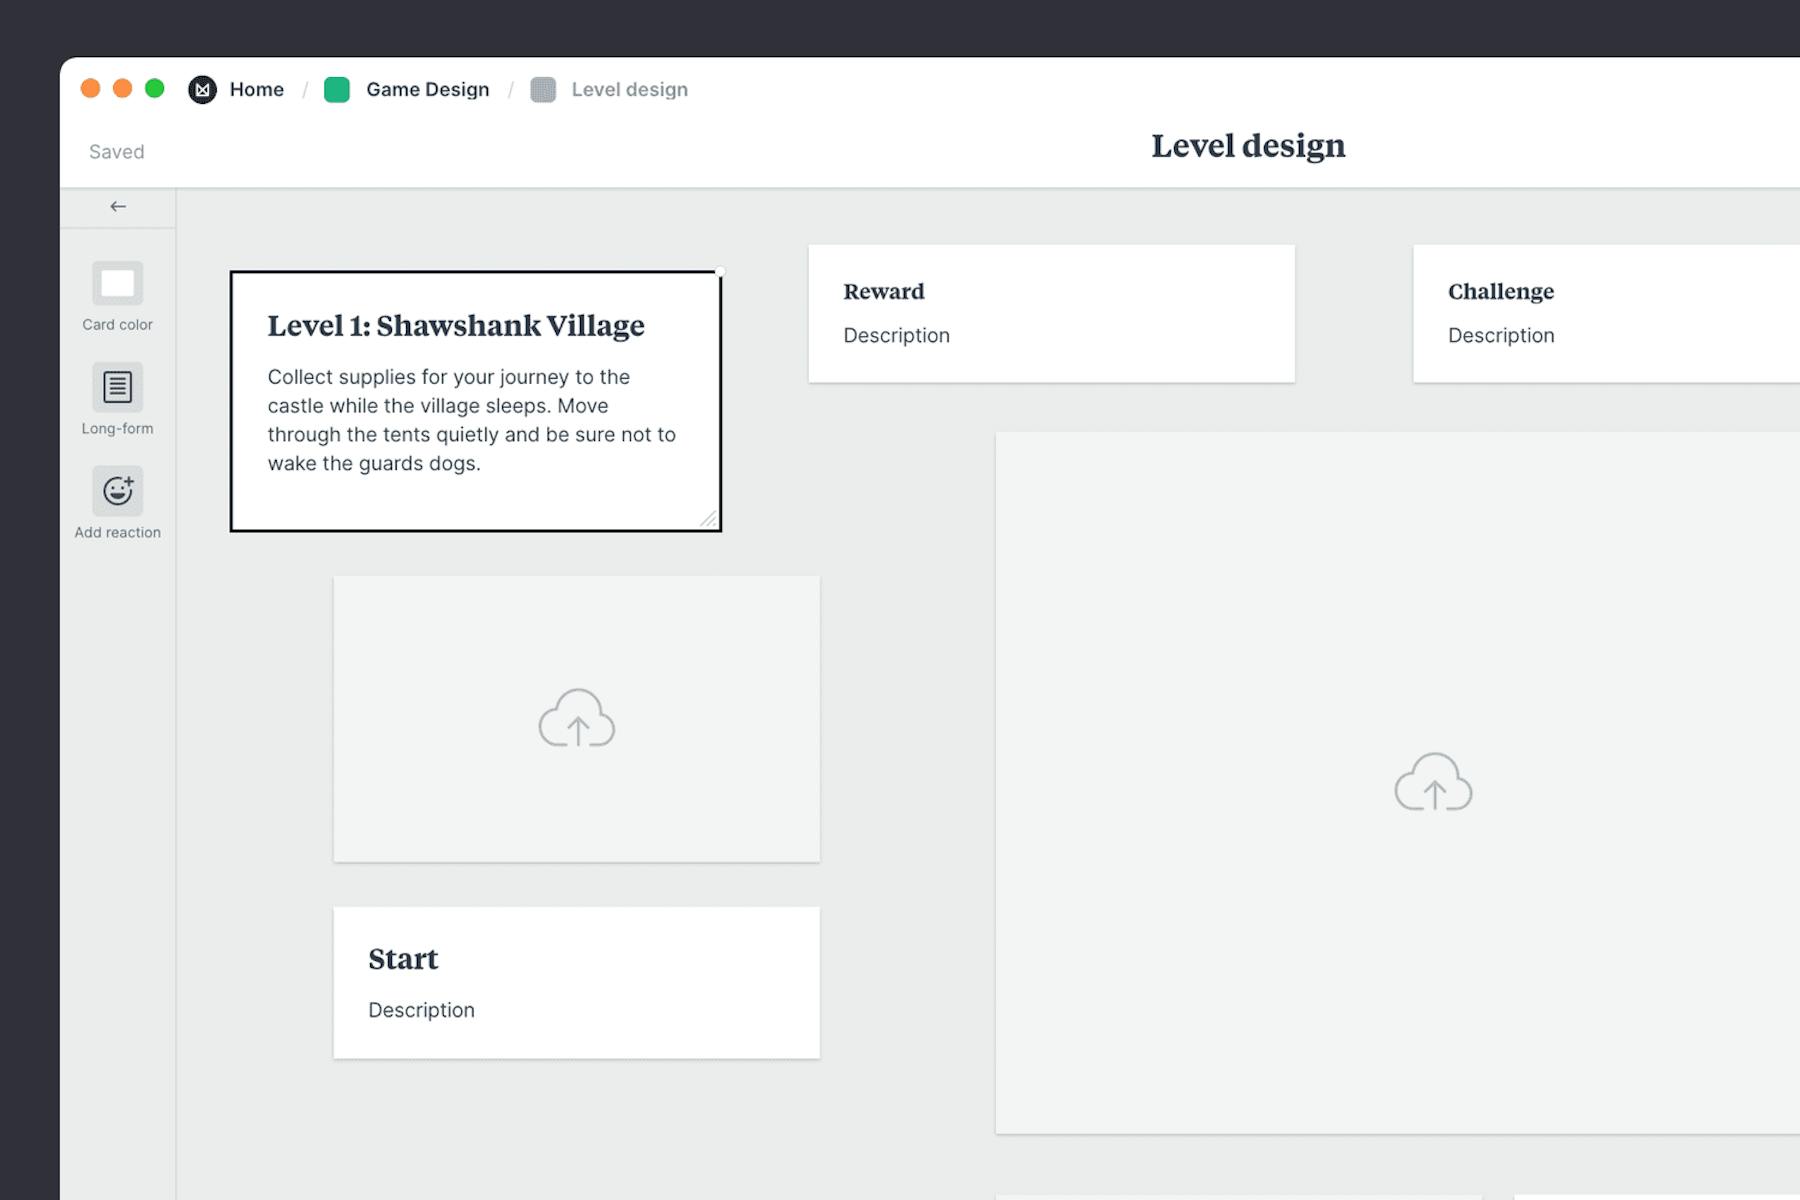Click the Level design board icon in breadcrumb
The image size is (1800, 1200).
[x=543, y=89]
